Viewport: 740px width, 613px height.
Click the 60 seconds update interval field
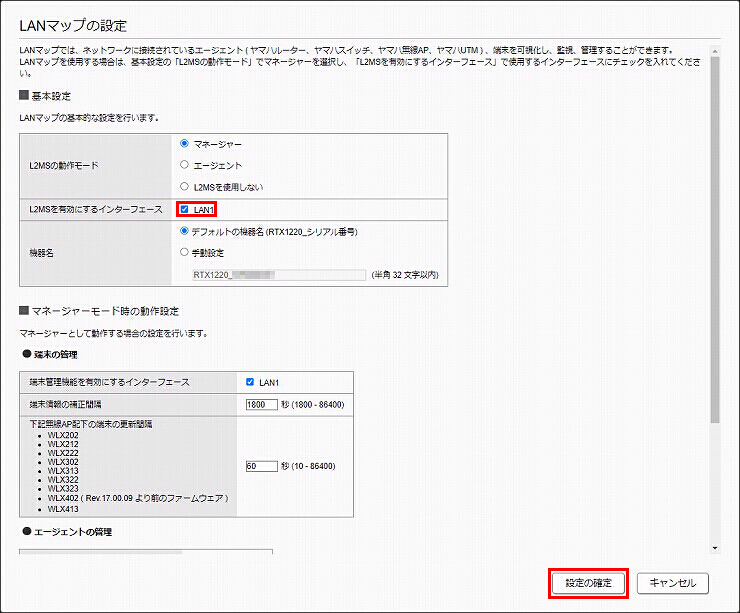(x=261, y=466)
